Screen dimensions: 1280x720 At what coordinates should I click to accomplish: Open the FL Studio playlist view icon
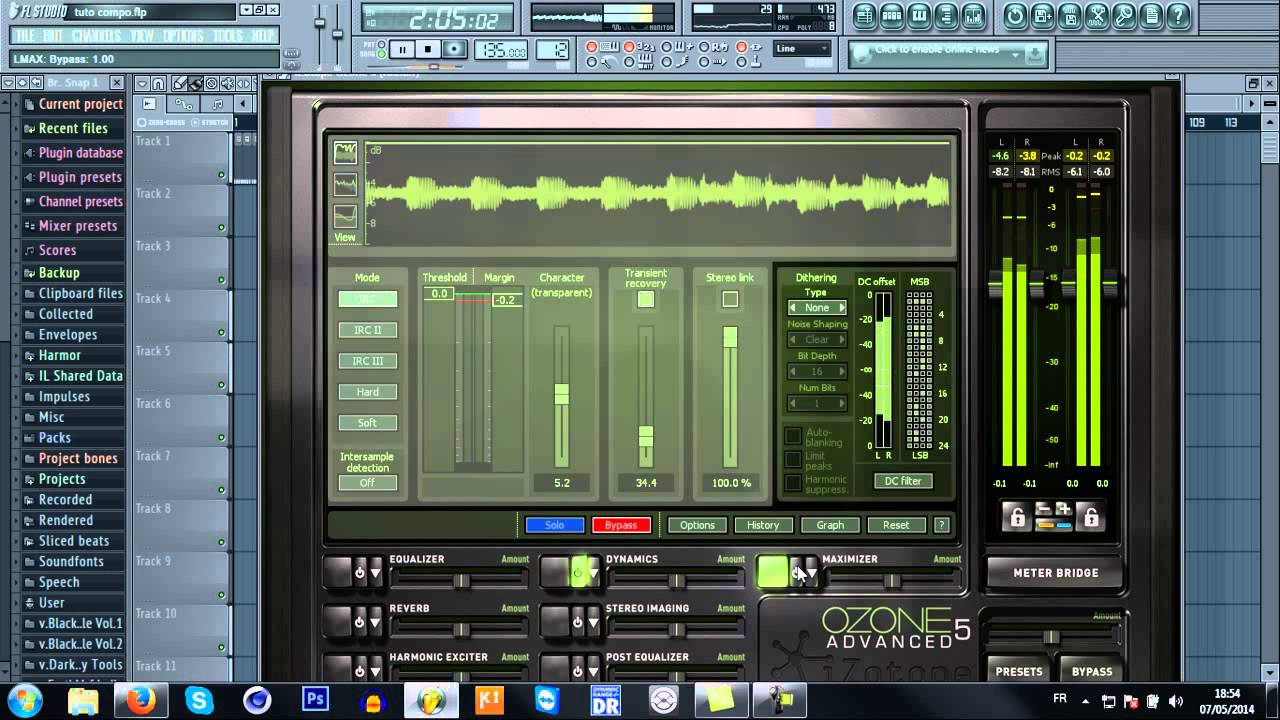[864, 16]
